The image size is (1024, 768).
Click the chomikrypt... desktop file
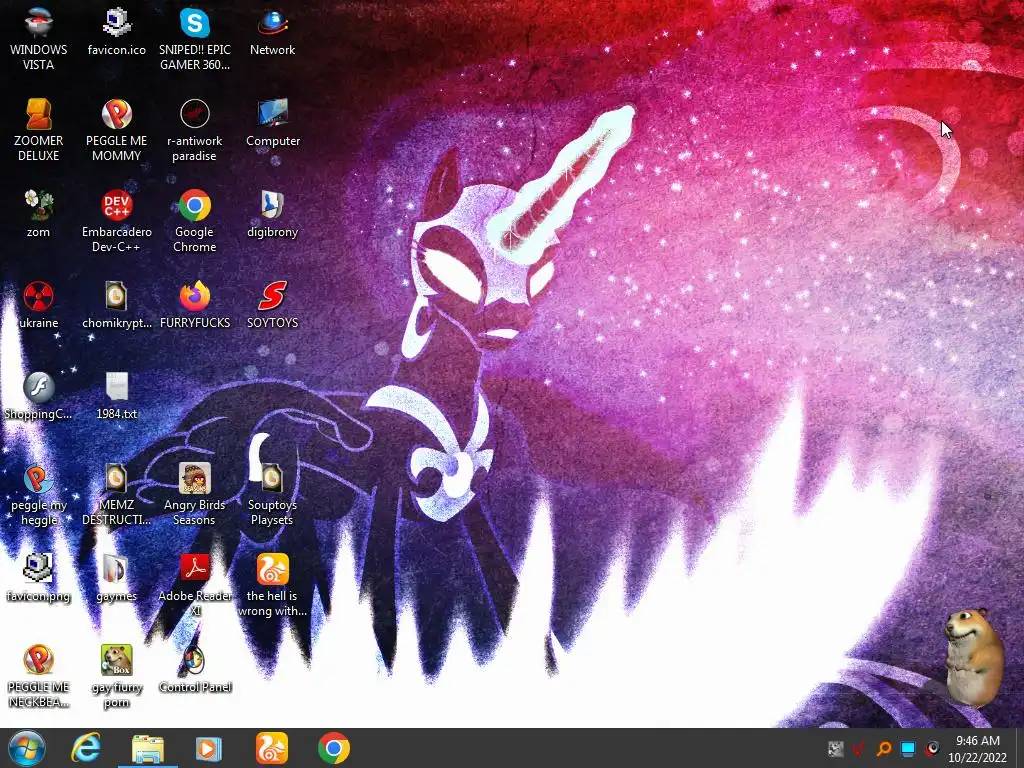point(116,306)
